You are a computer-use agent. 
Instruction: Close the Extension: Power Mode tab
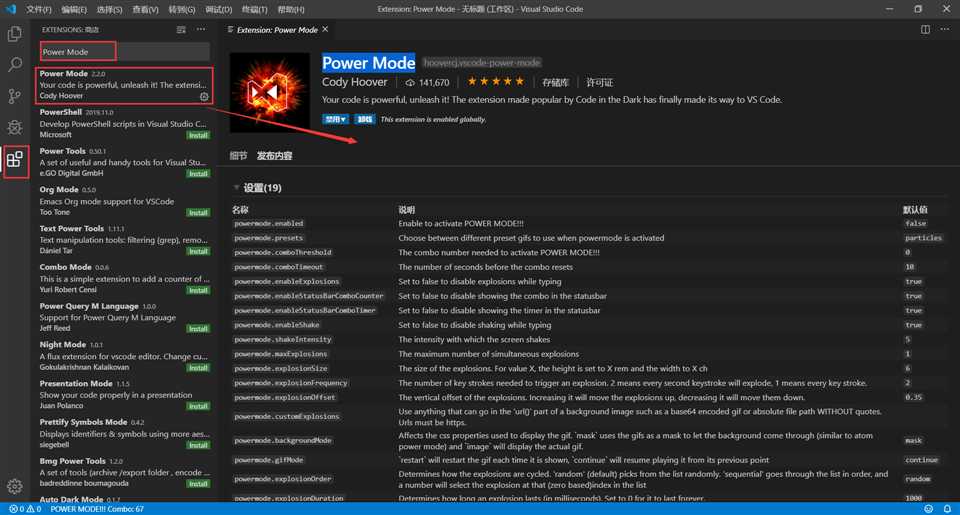click(x=325, y=29)
